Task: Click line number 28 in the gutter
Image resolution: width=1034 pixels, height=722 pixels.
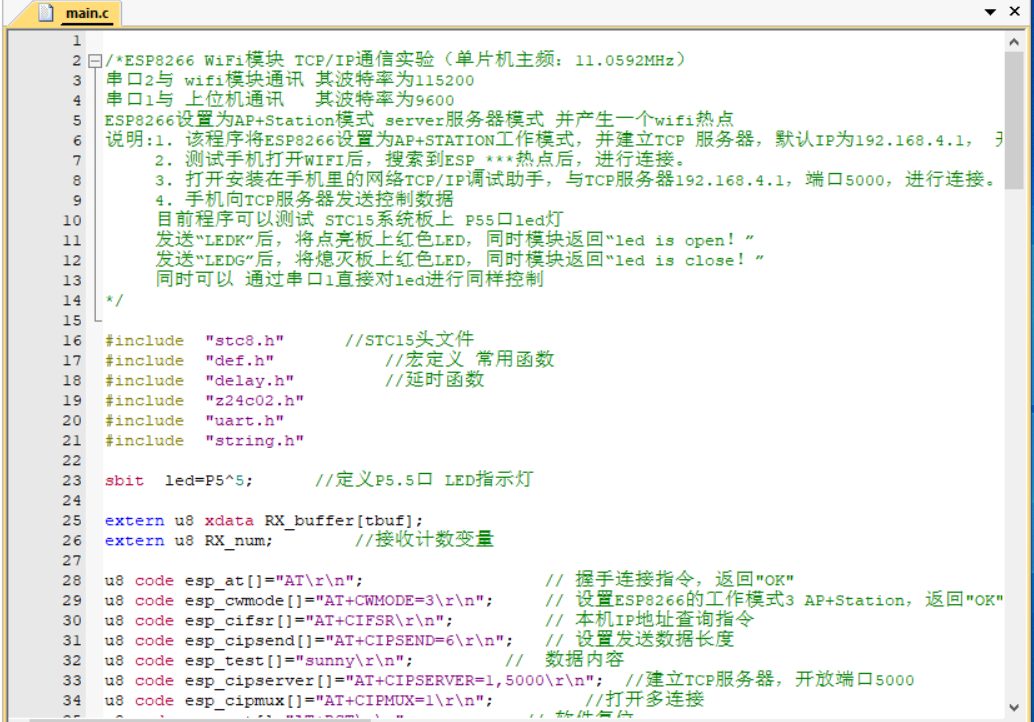Action: click(72, 580)
